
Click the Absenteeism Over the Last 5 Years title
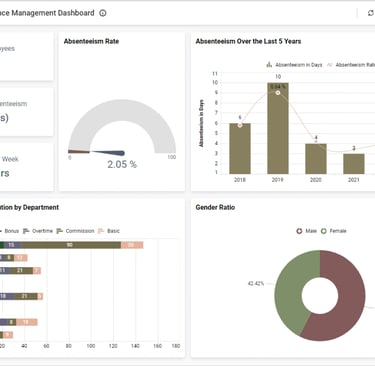coord(248,41)
